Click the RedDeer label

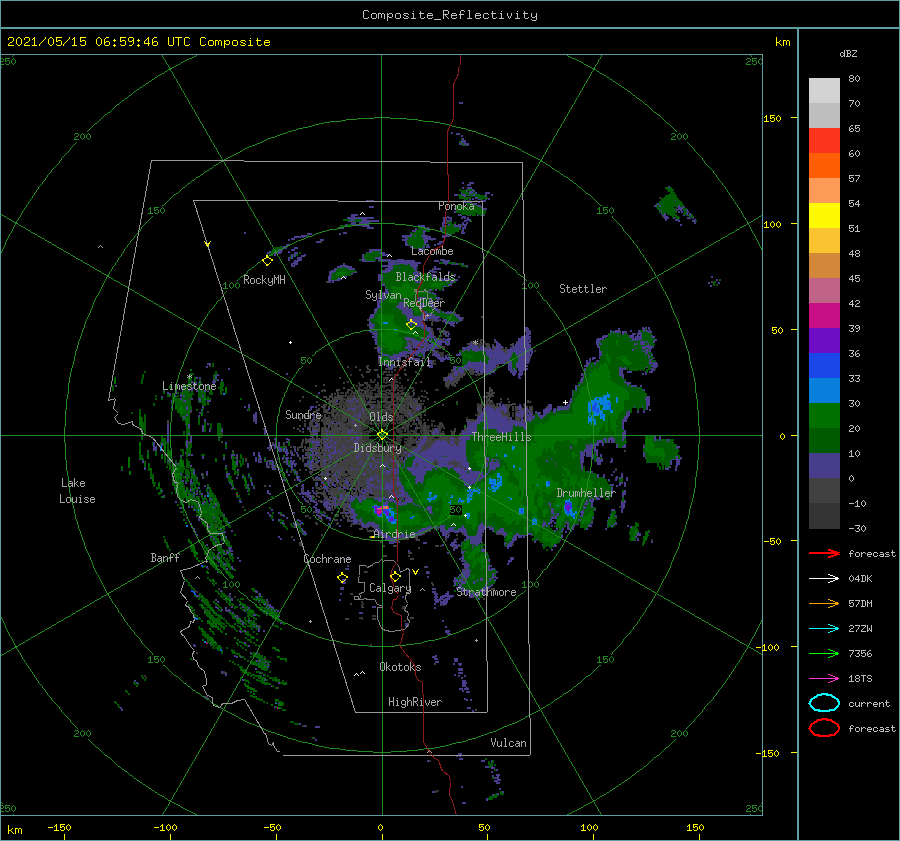[x=424, y=303]
